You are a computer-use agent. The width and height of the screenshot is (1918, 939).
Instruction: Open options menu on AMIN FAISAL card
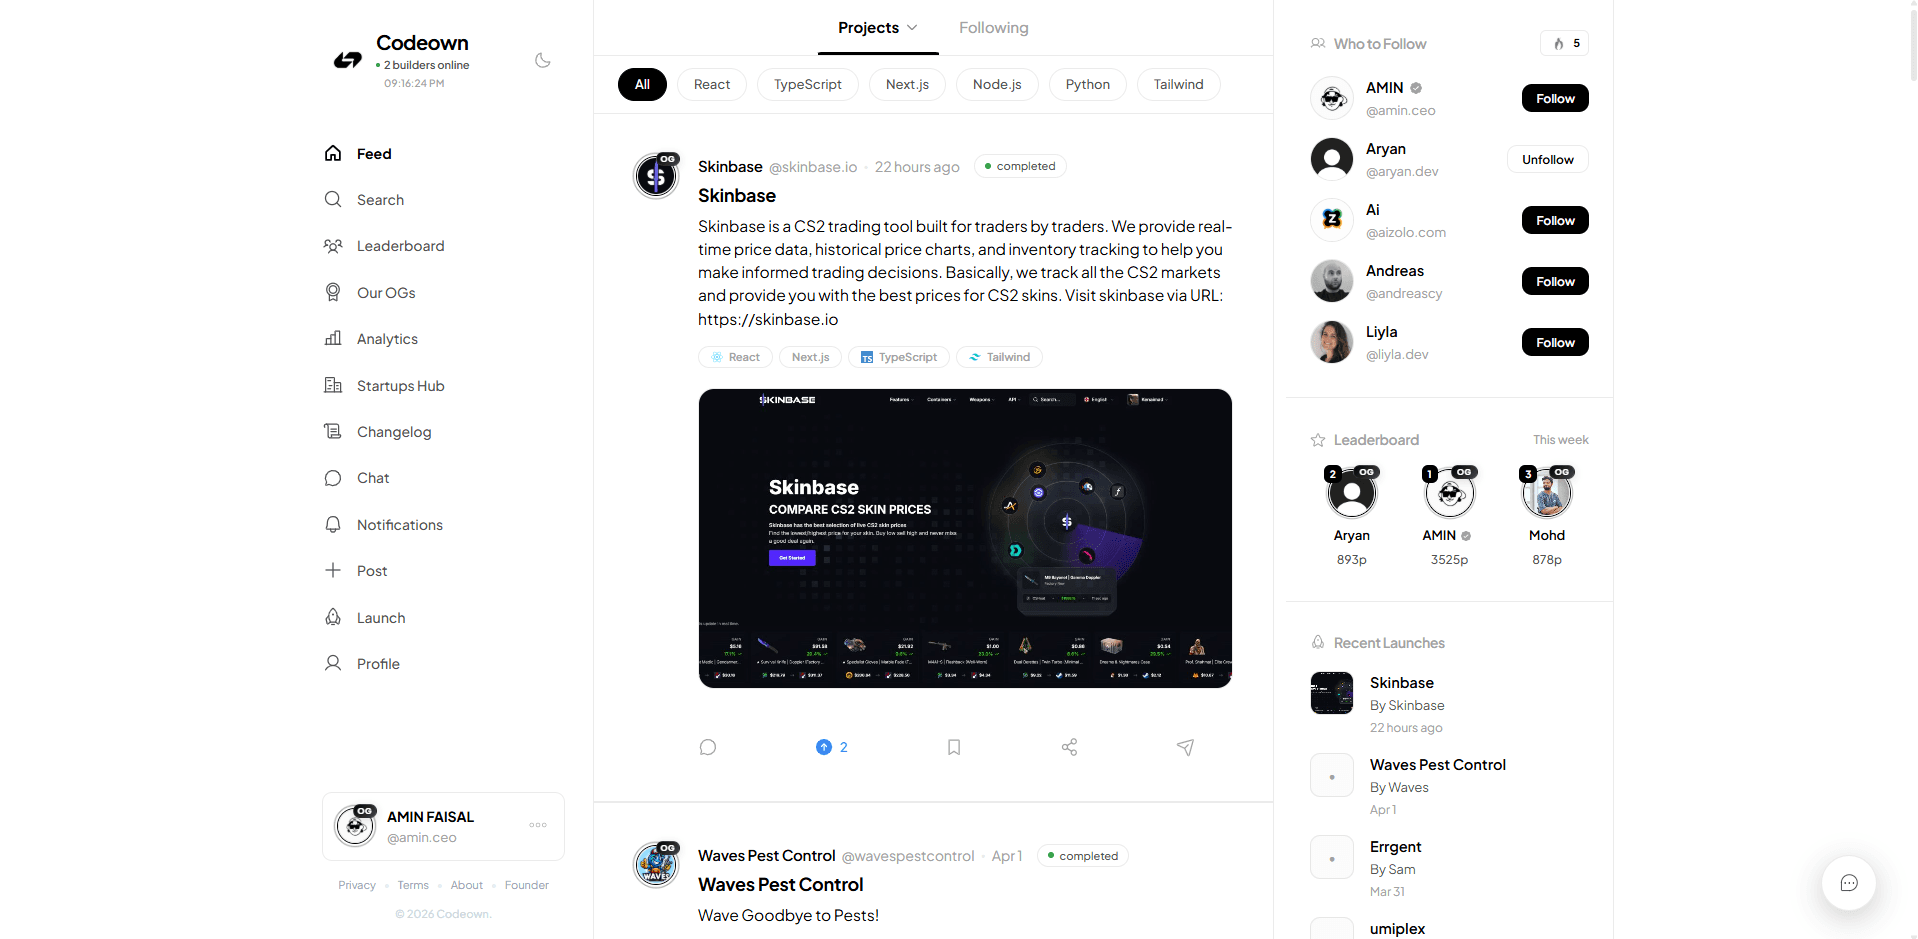tap(537, 825)
